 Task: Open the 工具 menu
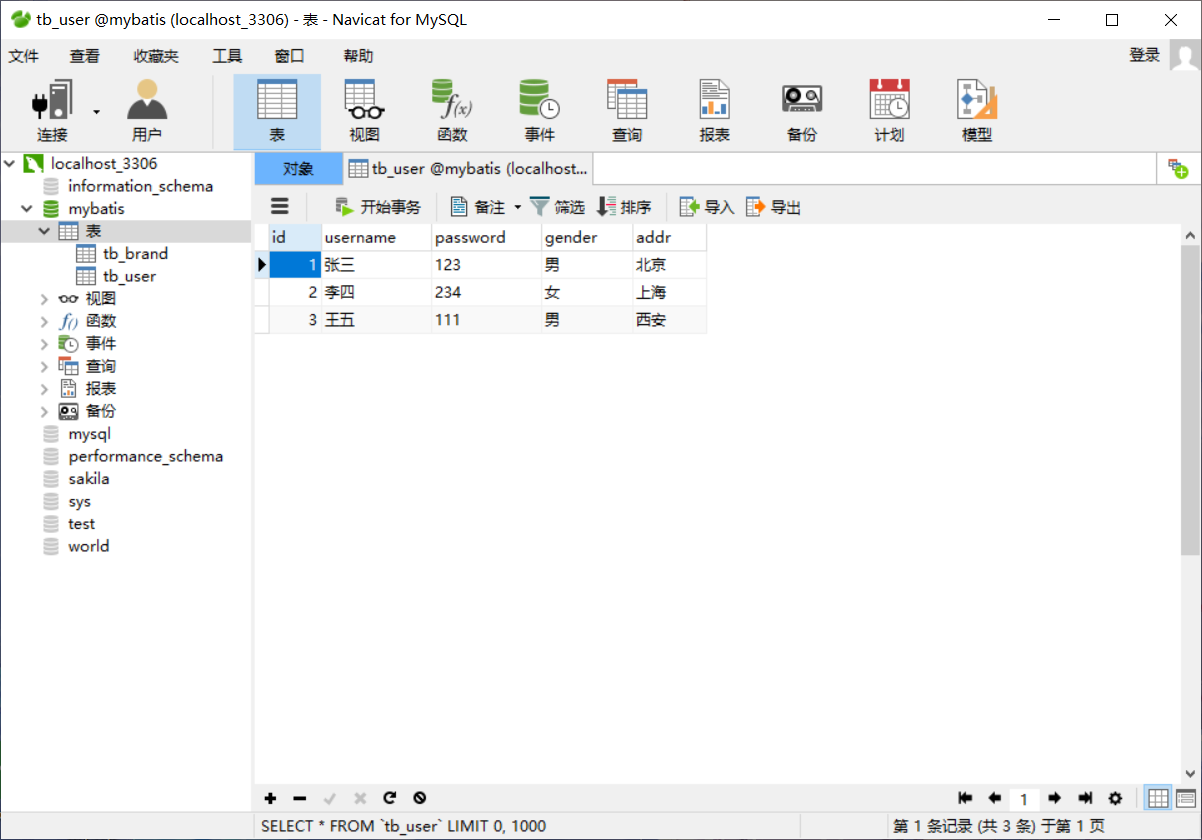[x=227, y=56]
